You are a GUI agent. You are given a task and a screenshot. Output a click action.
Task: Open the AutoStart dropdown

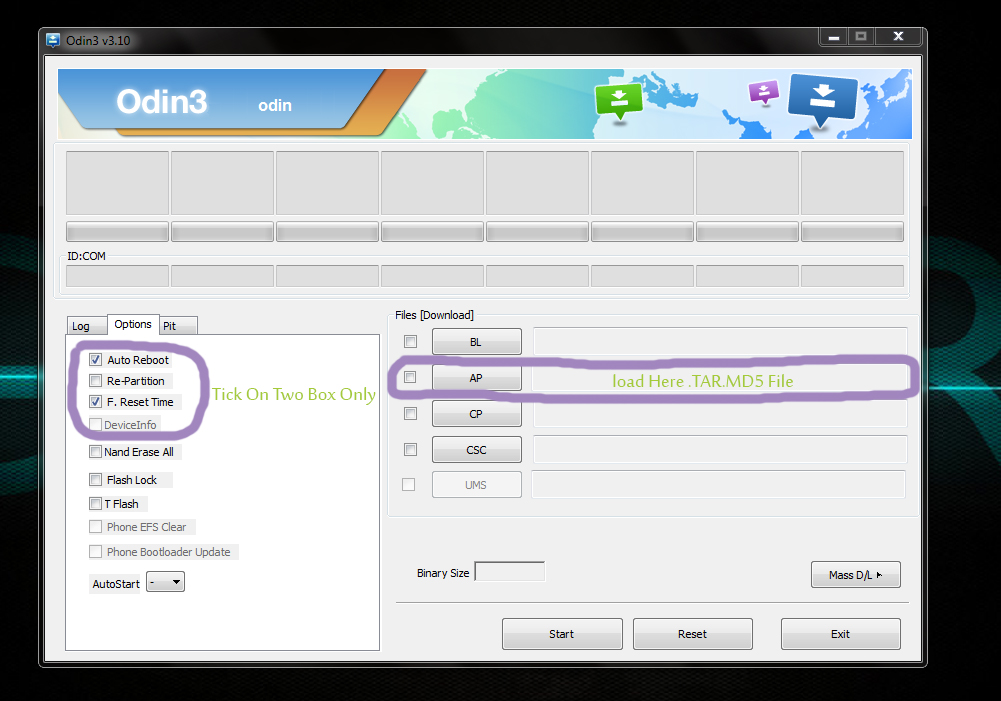[165, 582]
